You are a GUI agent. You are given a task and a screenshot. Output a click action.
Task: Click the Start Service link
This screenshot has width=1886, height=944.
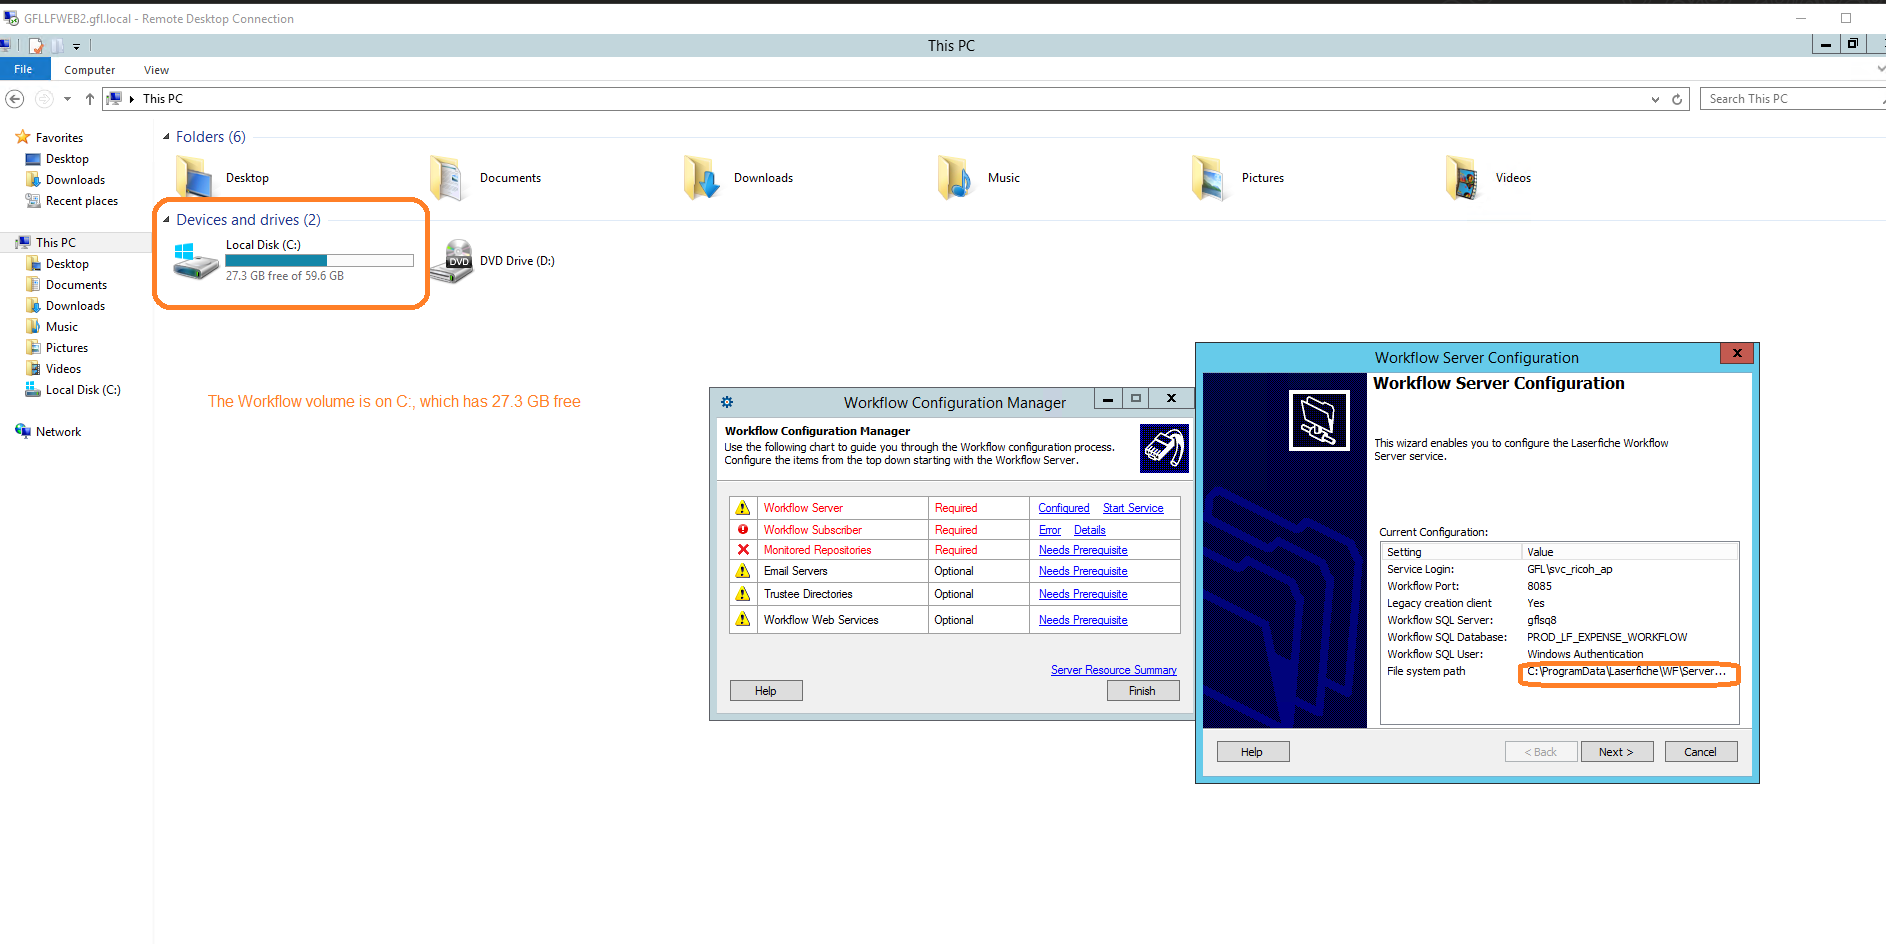[x=1132, y=508]
